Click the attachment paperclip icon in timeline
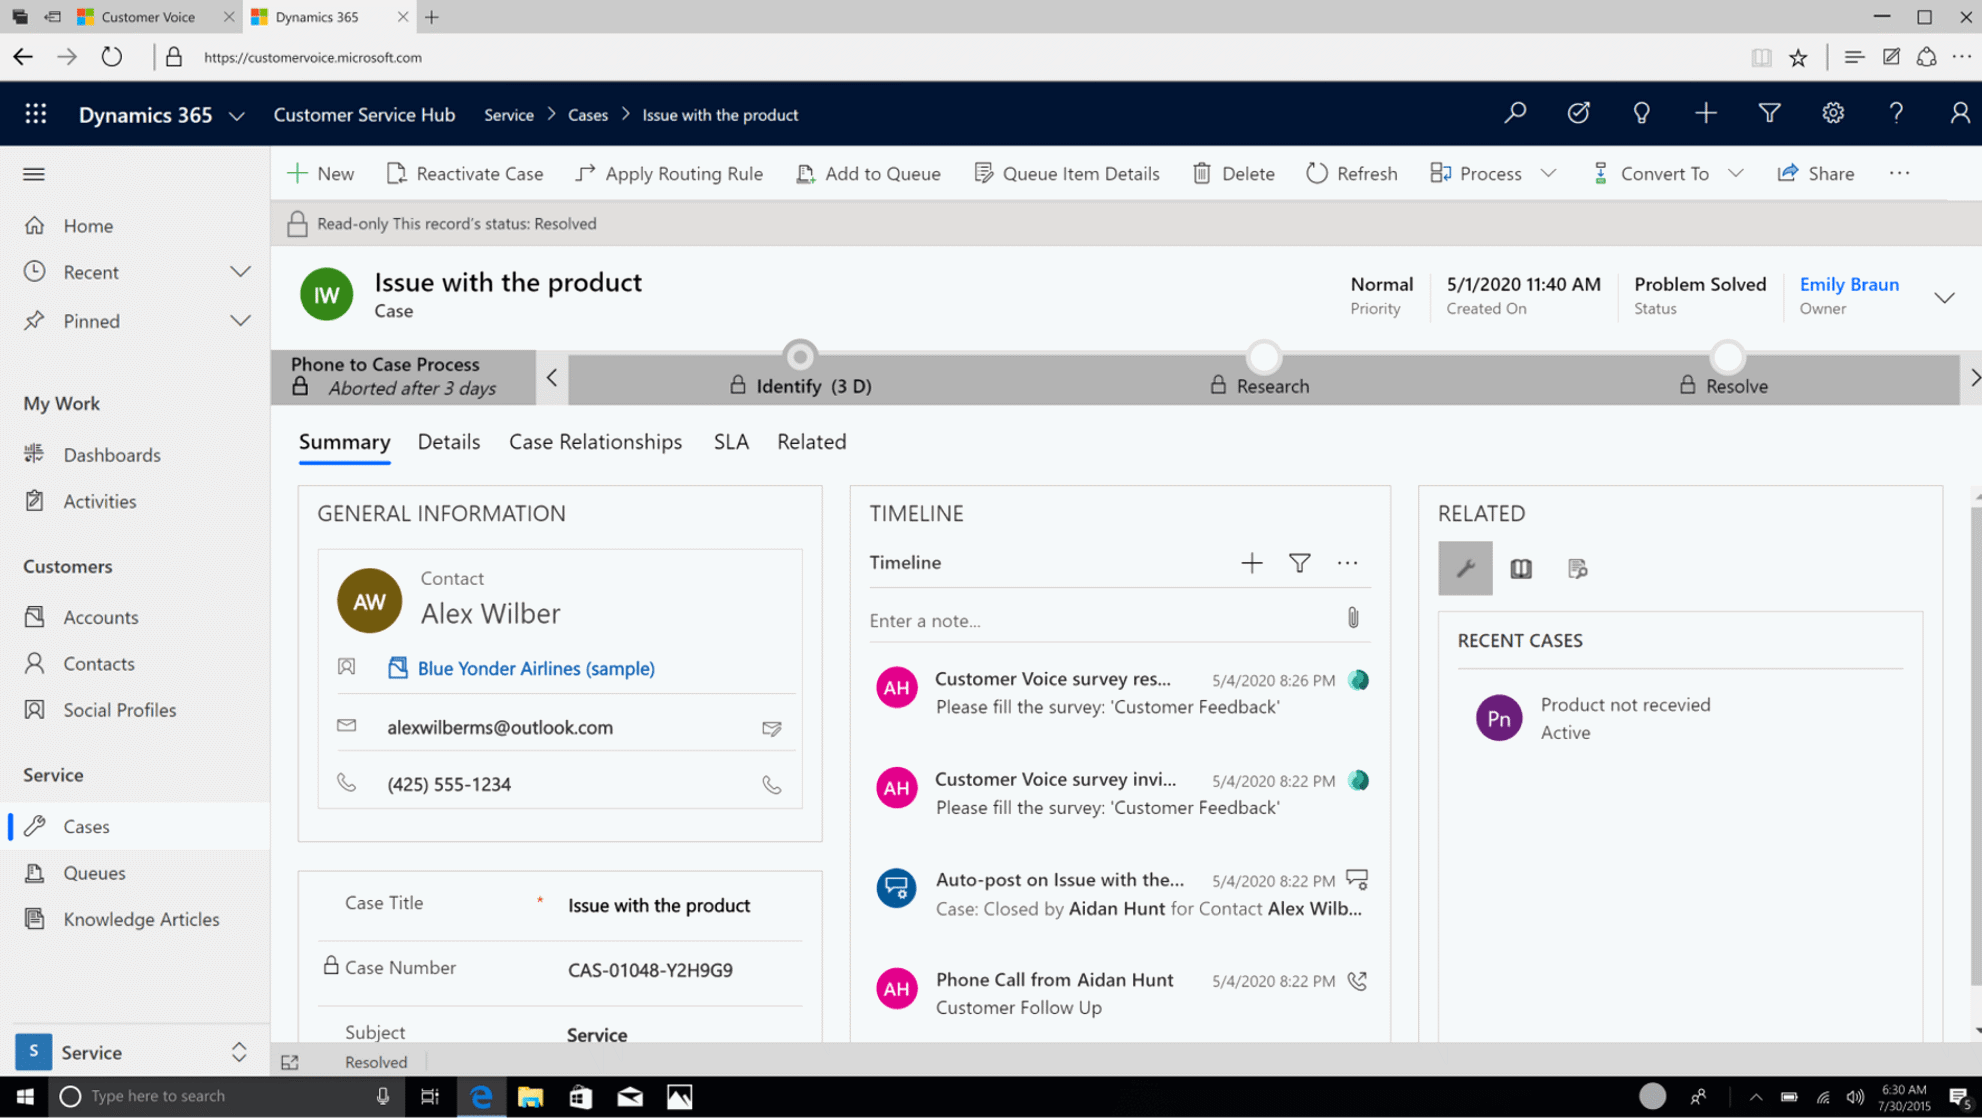The width and height of the screenshot is (1982, 1118). coord(1353,618)
